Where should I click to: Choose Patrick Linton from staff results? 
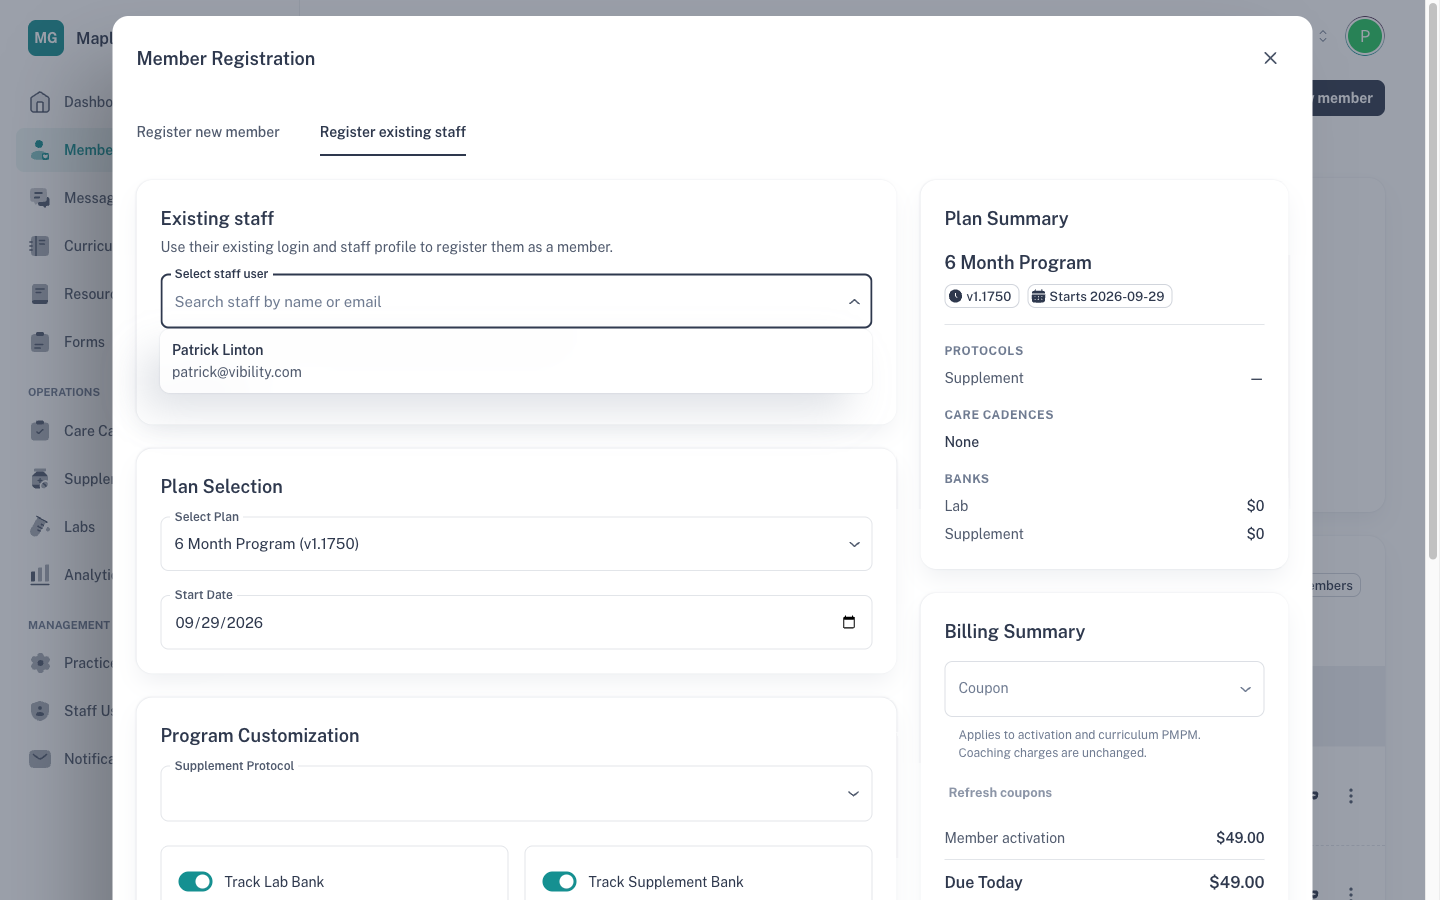516,361
